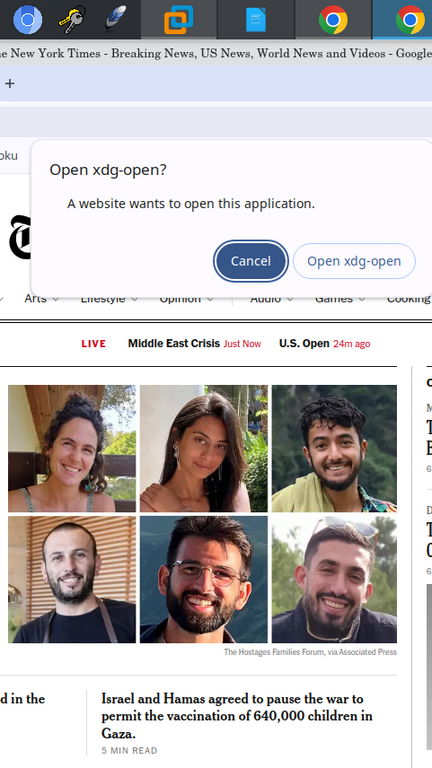Launch the keys password manager icon

point(72,20)
